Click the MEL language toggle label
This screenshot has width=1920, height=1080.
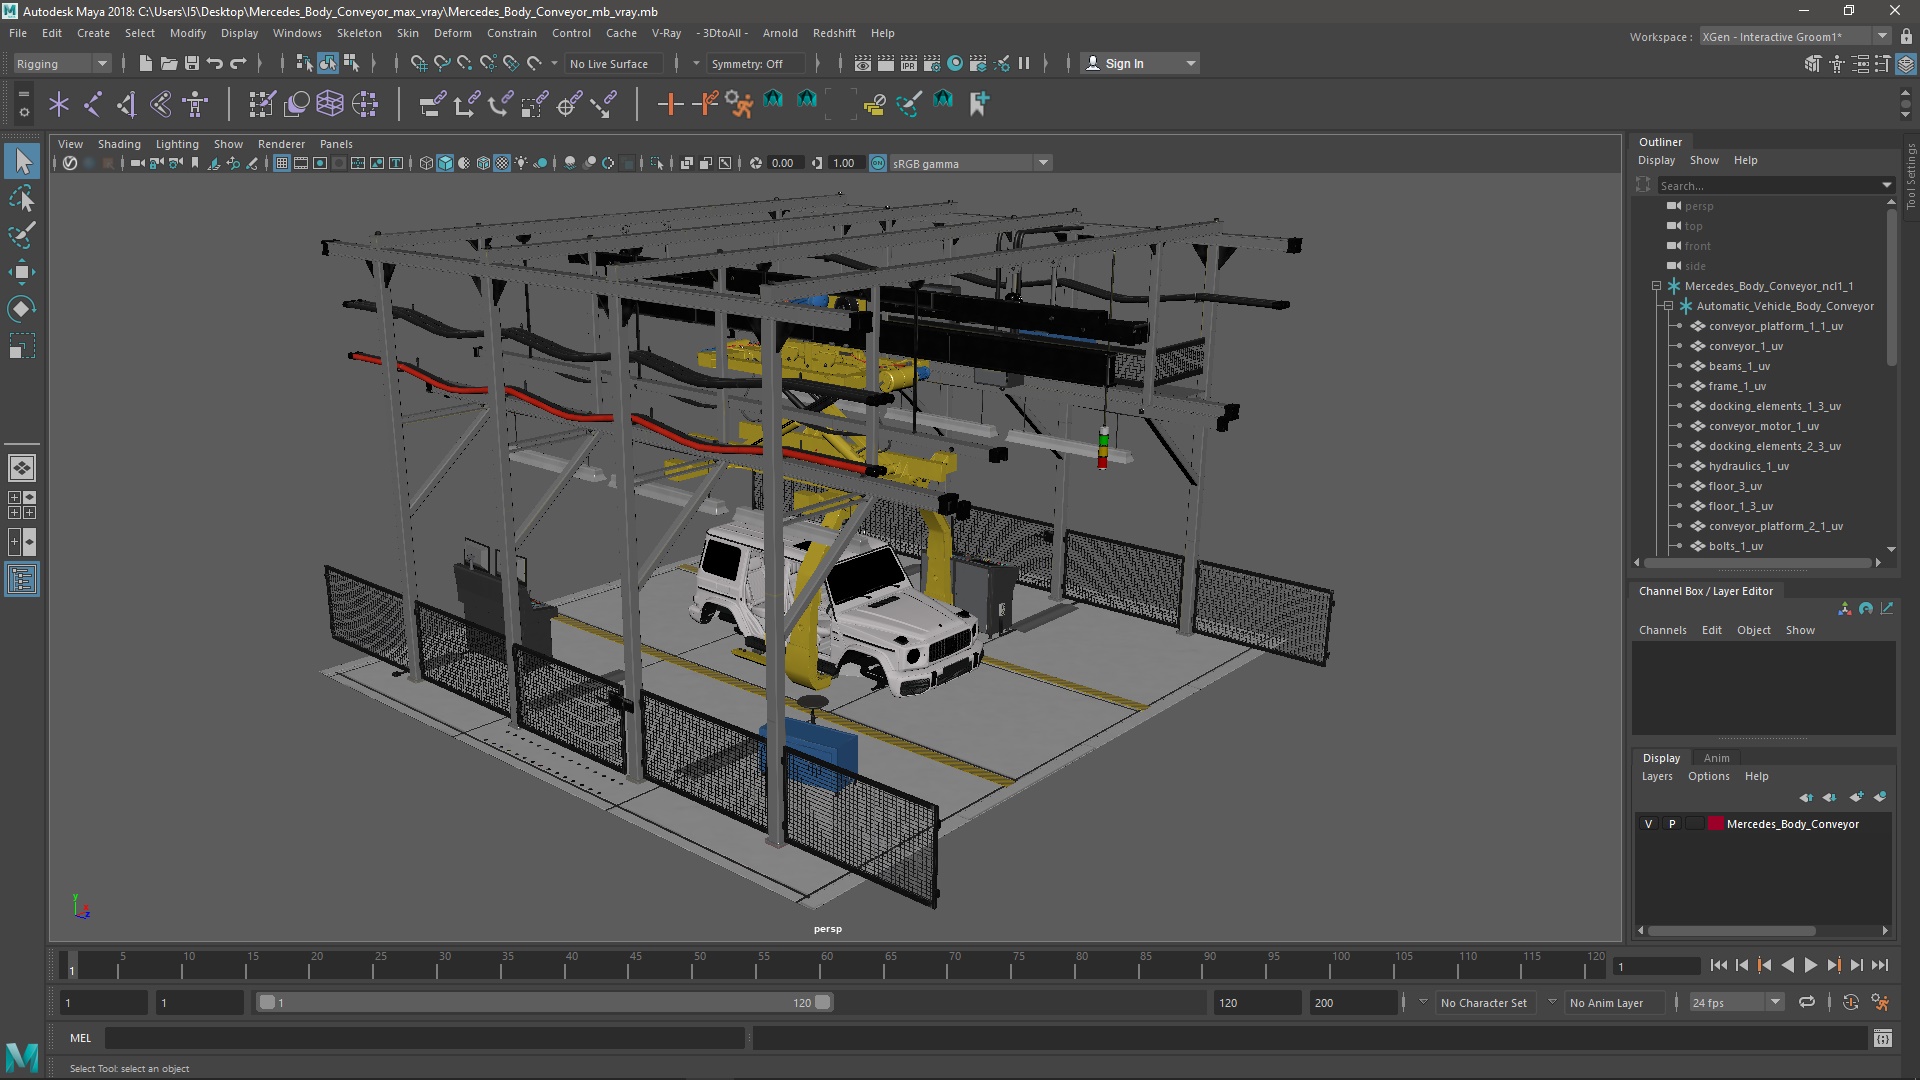(x=80, y=1038)
